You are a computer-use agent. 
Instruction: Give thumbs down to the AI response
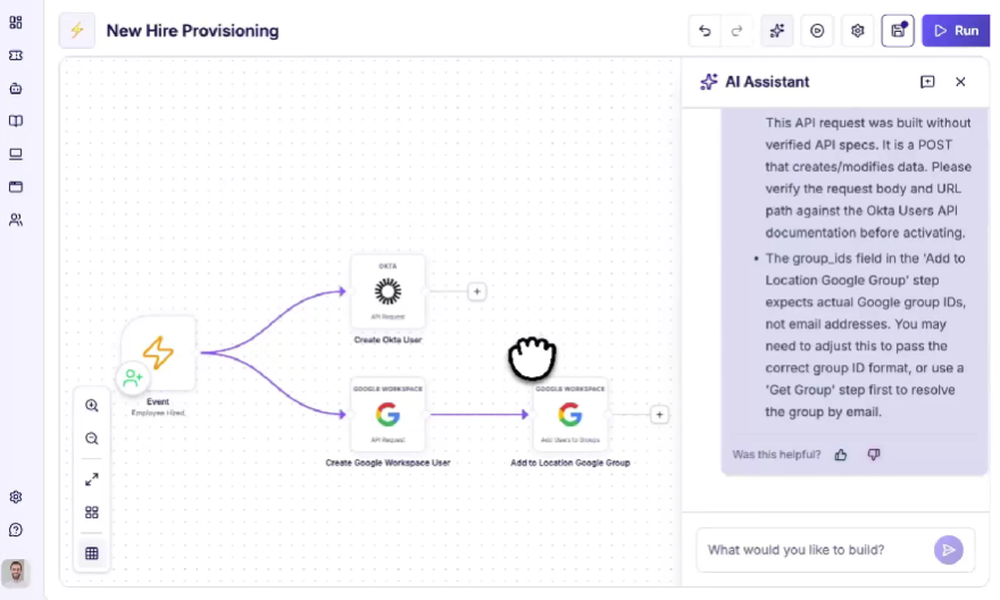pos(874,455)
